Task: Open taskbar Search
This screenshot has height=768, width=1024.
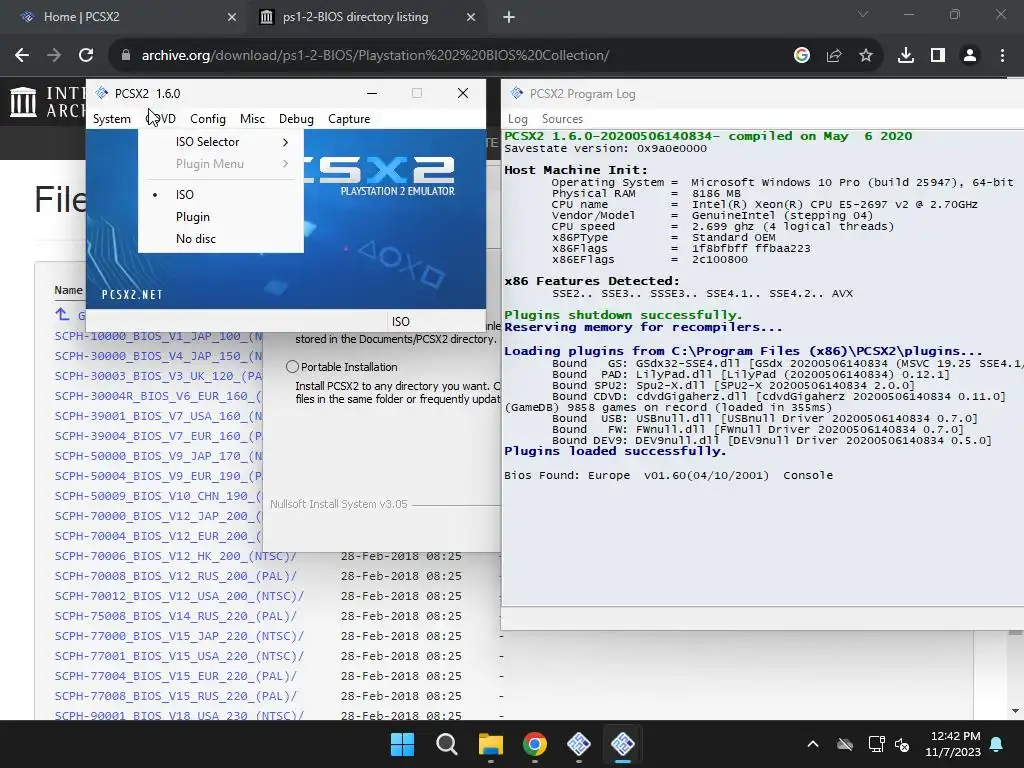Action: point(447,744)
